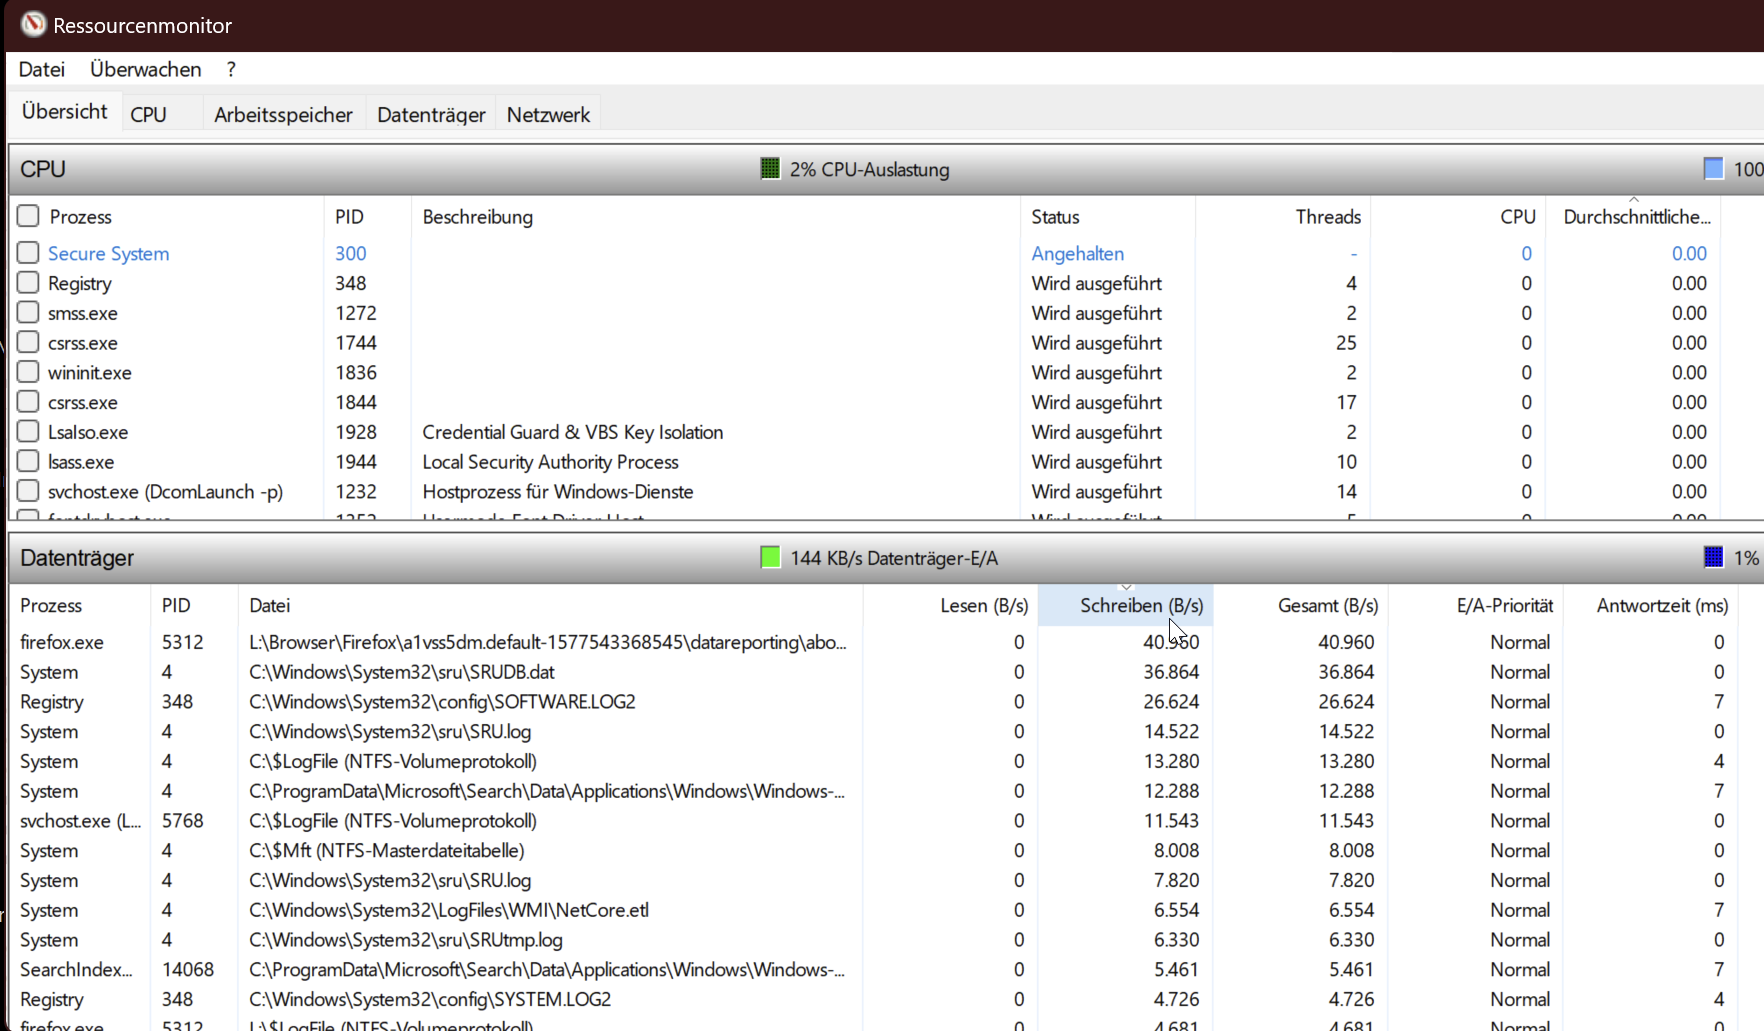
Task: Sort disk list by Lesen (B/s) header
Action: [984, 605]
